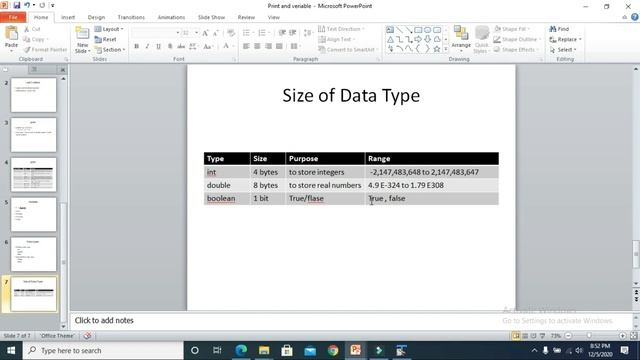
Task: Expand Text Direction options
Action: pos(341,29)
